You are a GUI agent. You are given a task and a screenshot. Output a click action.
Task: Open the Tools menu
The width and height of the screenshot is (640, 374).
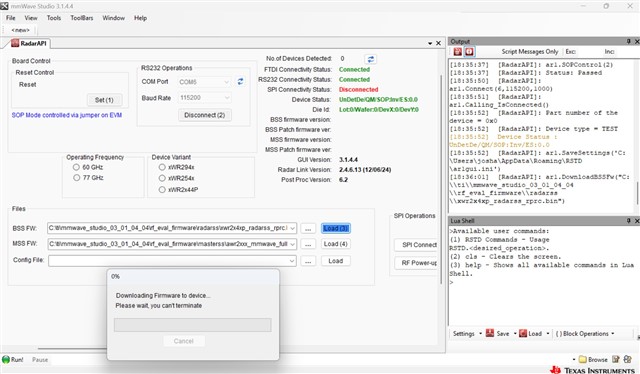coord(53,18)
